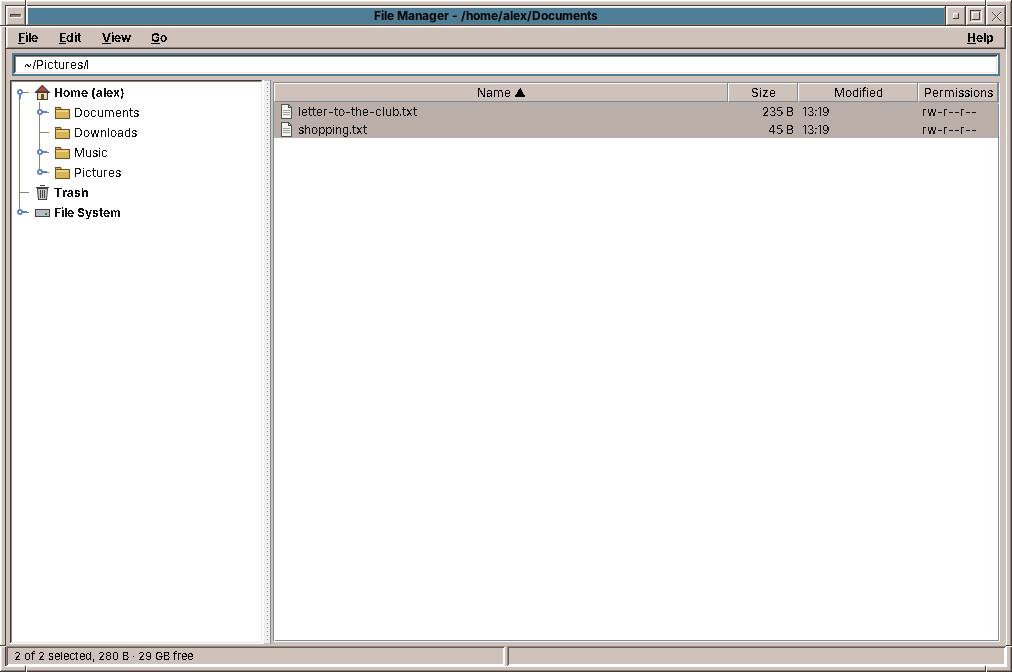Click the Documents folder icon in sidebar
The image size is (1012, 672).
62,113
